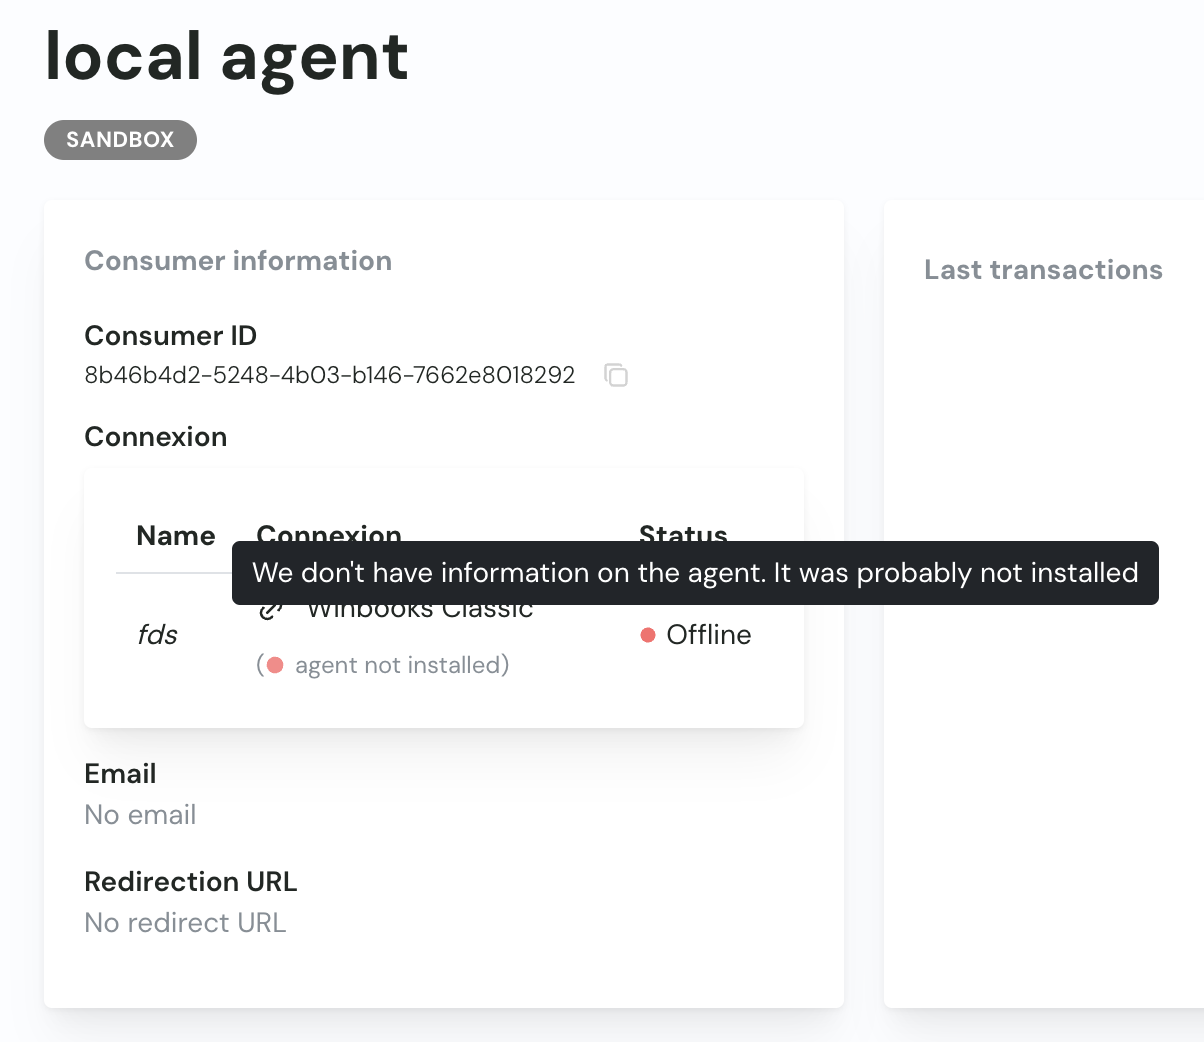Click the italic fds connexion name

tap(157, 635)
